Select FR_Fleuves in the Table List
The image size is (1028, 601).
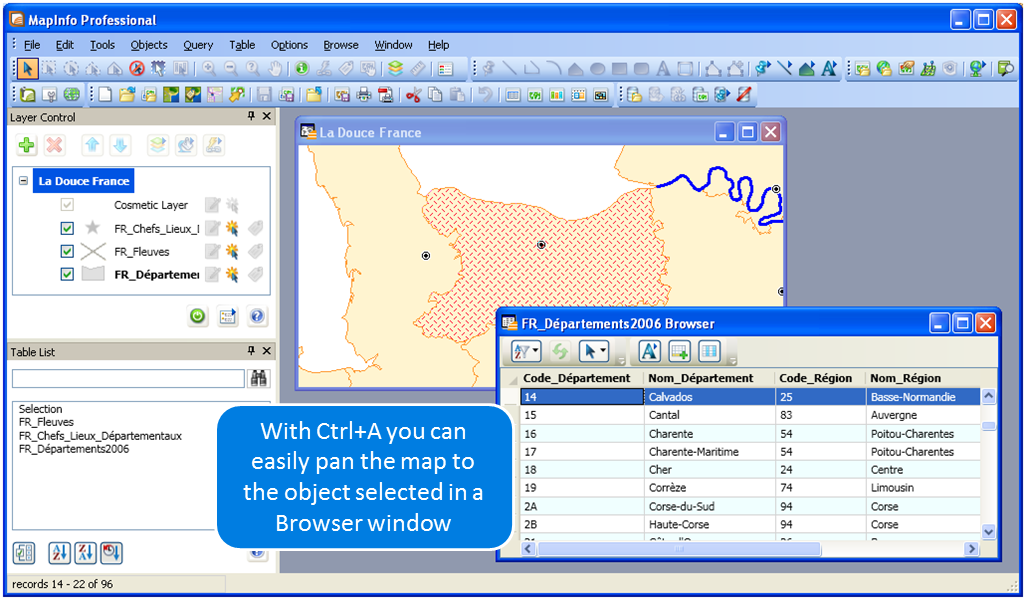click(x=46, y=422)
